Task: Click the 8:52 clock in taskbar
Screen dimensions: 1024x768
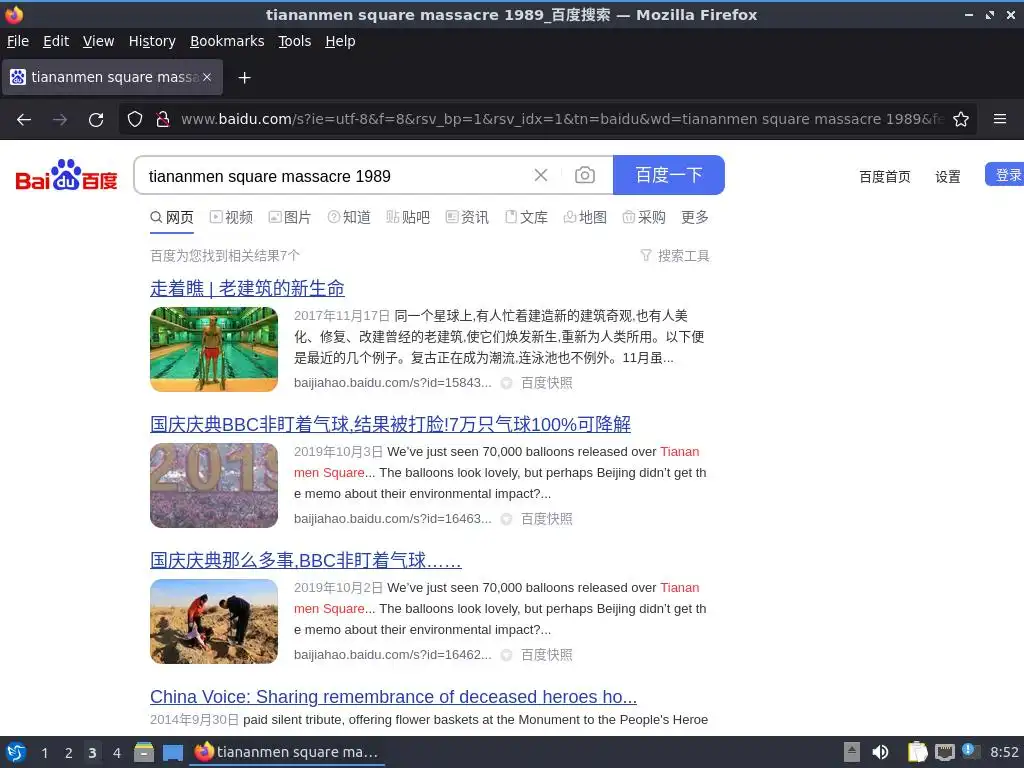Action: 1004,752
